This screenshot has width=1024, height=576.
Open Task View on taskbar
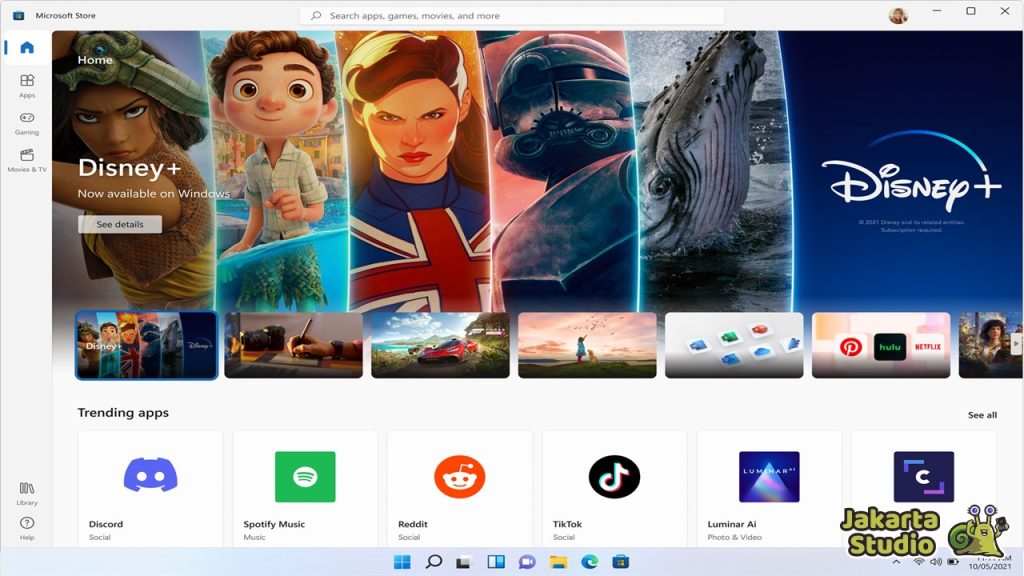point(464,562)
